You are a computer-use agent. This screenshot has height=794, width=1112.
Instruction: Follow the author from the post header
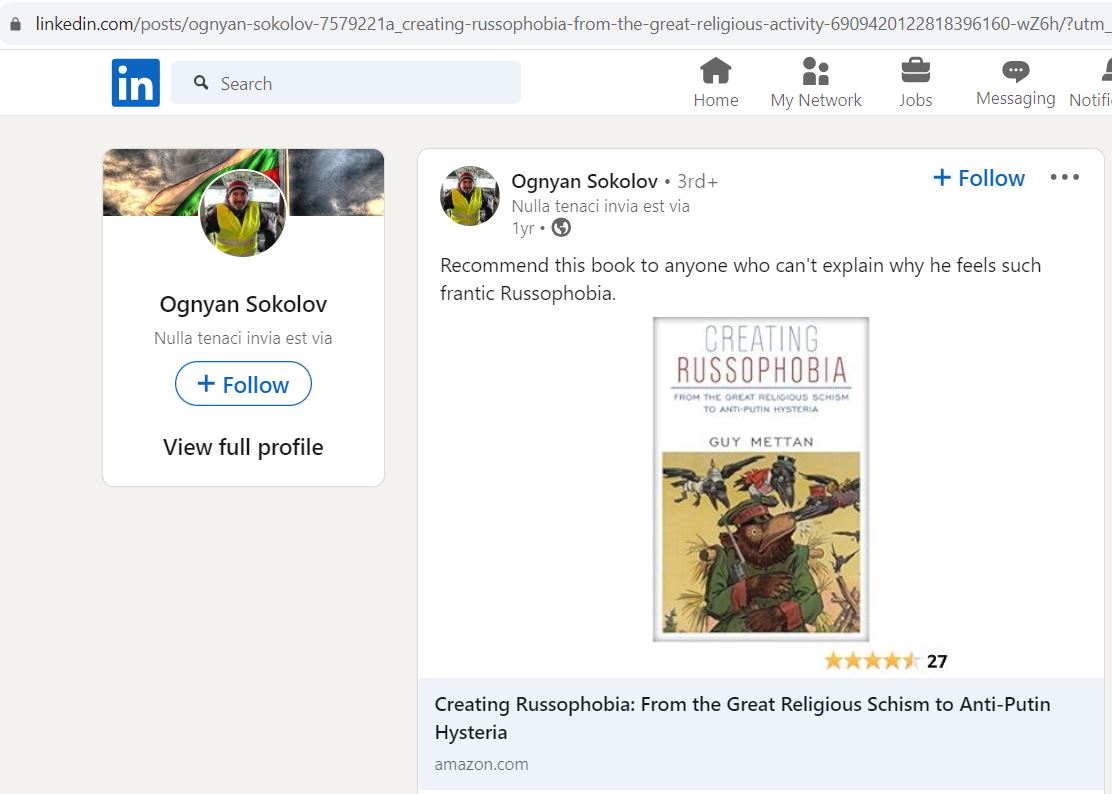[979, 178]
